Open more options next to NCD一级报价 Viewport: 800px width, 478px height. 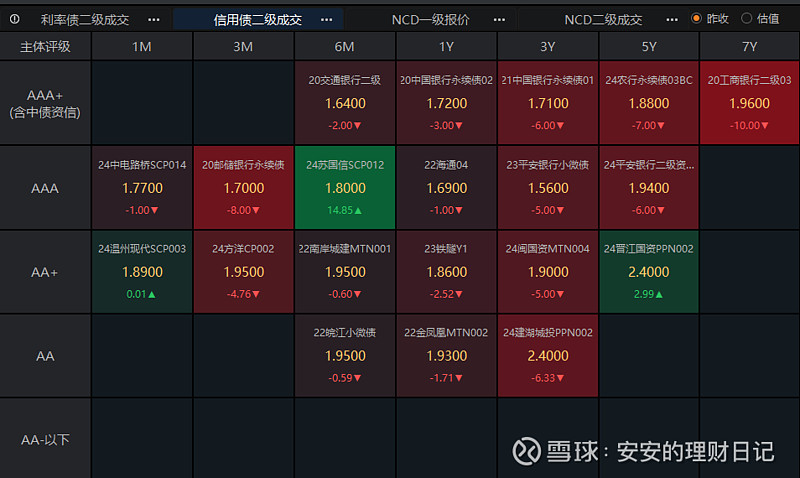pos(499,20)
